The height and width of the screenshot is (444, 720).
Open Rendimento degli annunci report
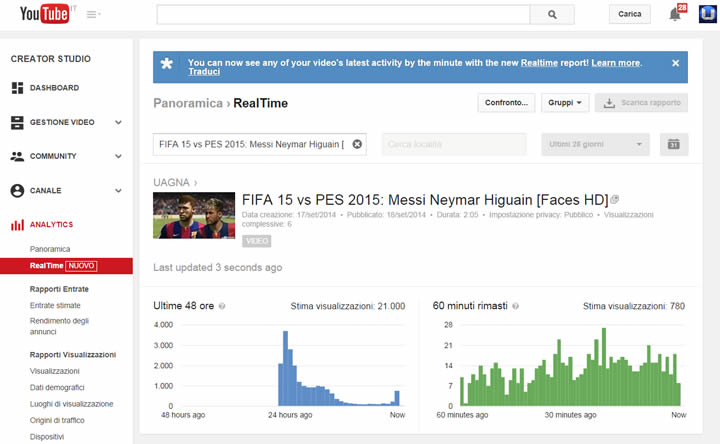tap(59, 326)
